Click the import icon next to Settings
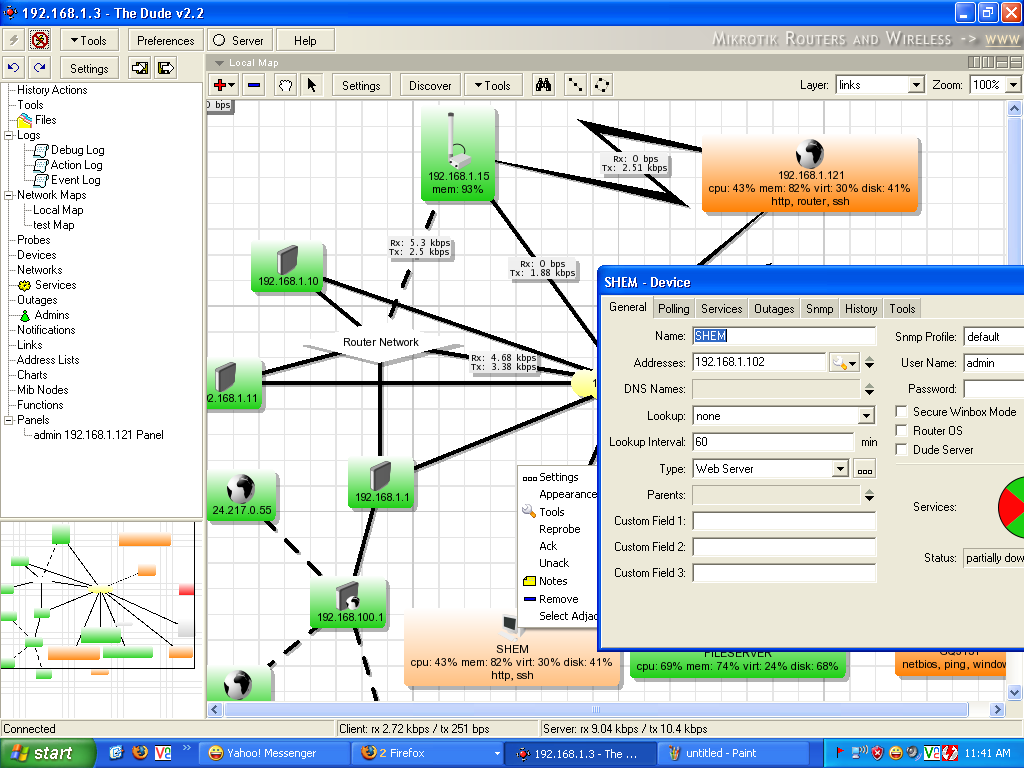 click(x=139, y=68)
